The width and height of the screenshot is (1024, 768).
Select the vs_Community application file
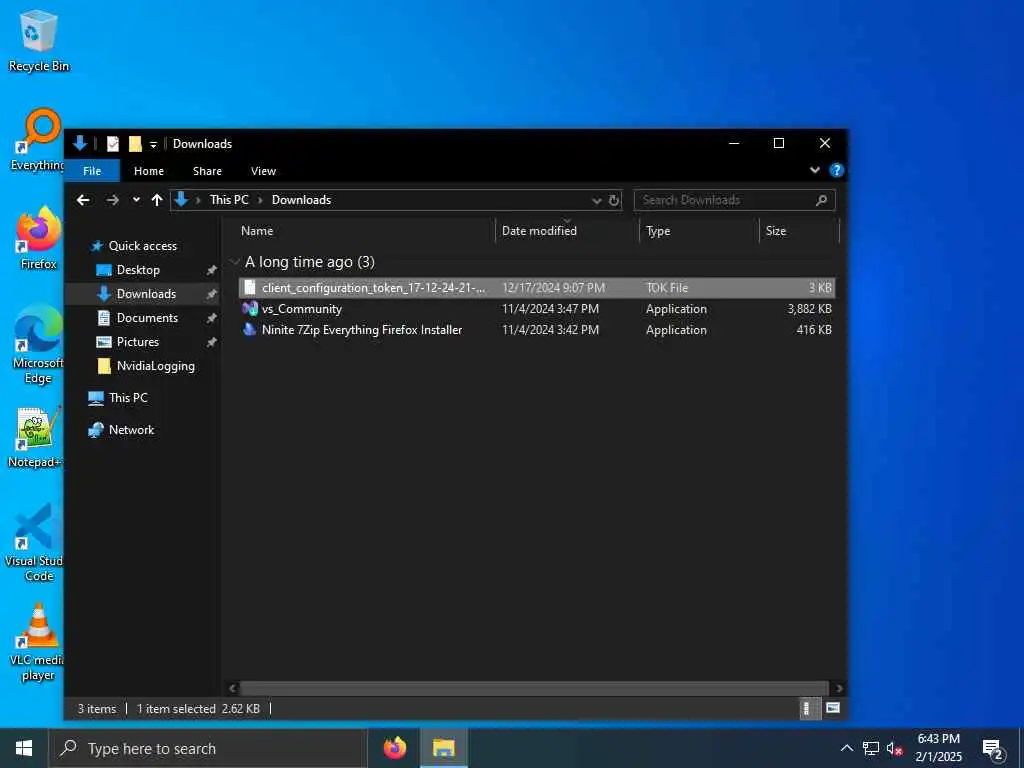tap(537, 309)
